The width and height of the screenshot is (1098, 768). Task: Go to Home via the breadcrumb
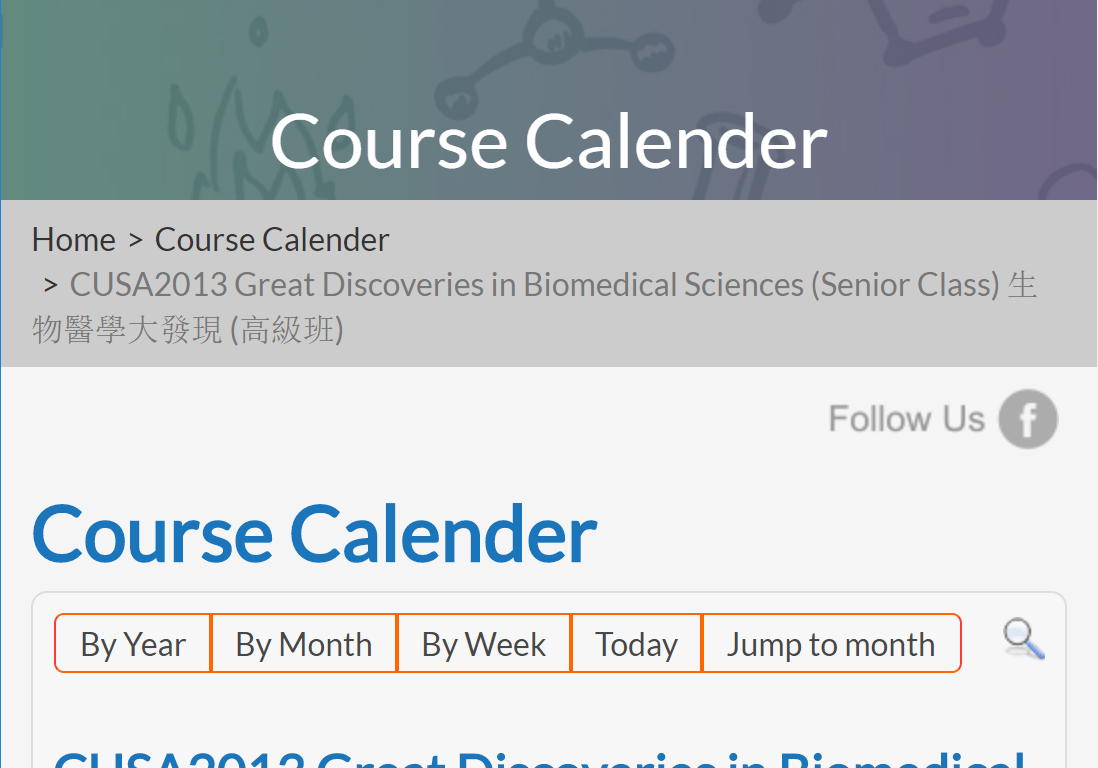(74, 240)
